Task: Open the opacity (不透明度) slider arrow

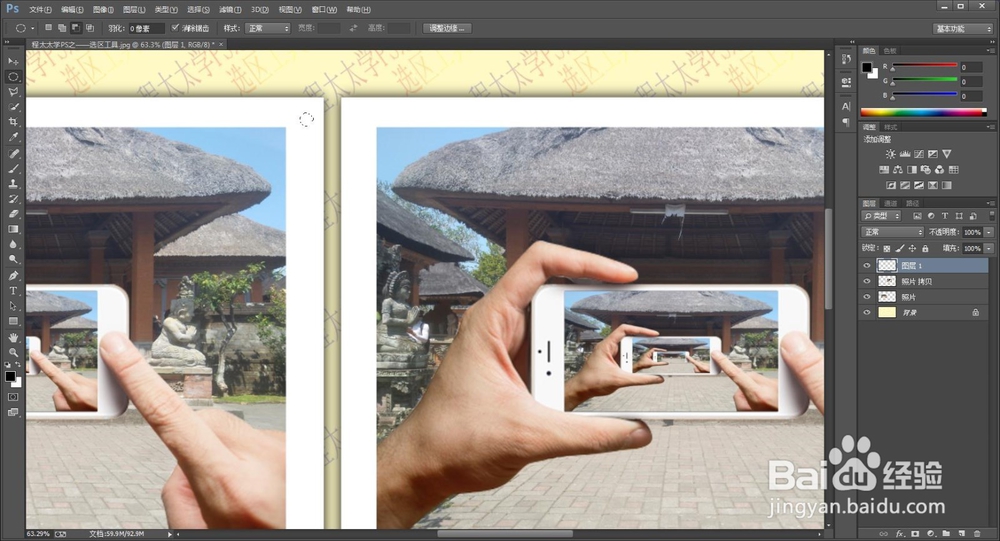Action: (x=989, y=232)
